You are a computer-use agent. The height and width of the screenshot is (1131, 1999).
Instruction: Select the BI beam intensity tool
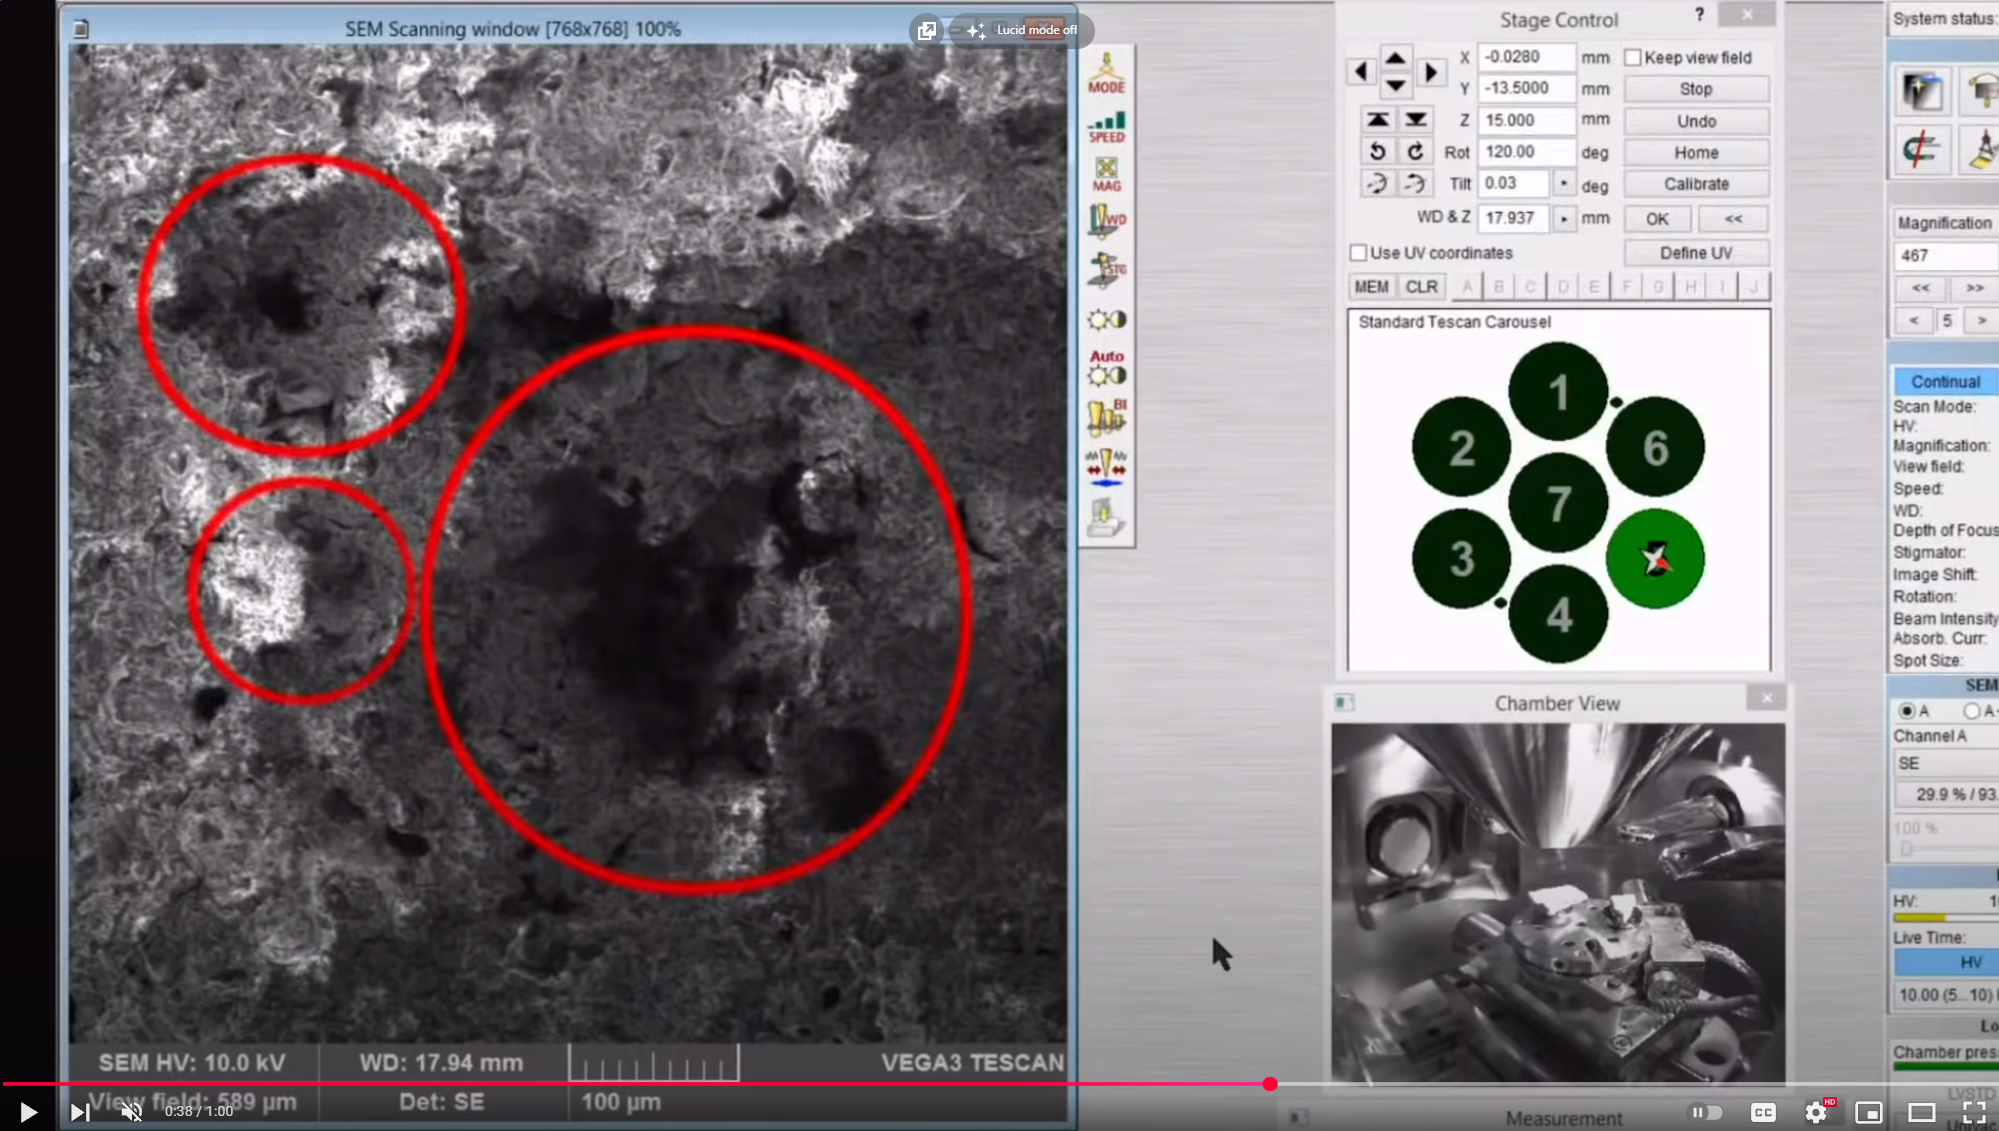tap(1106, 417)
